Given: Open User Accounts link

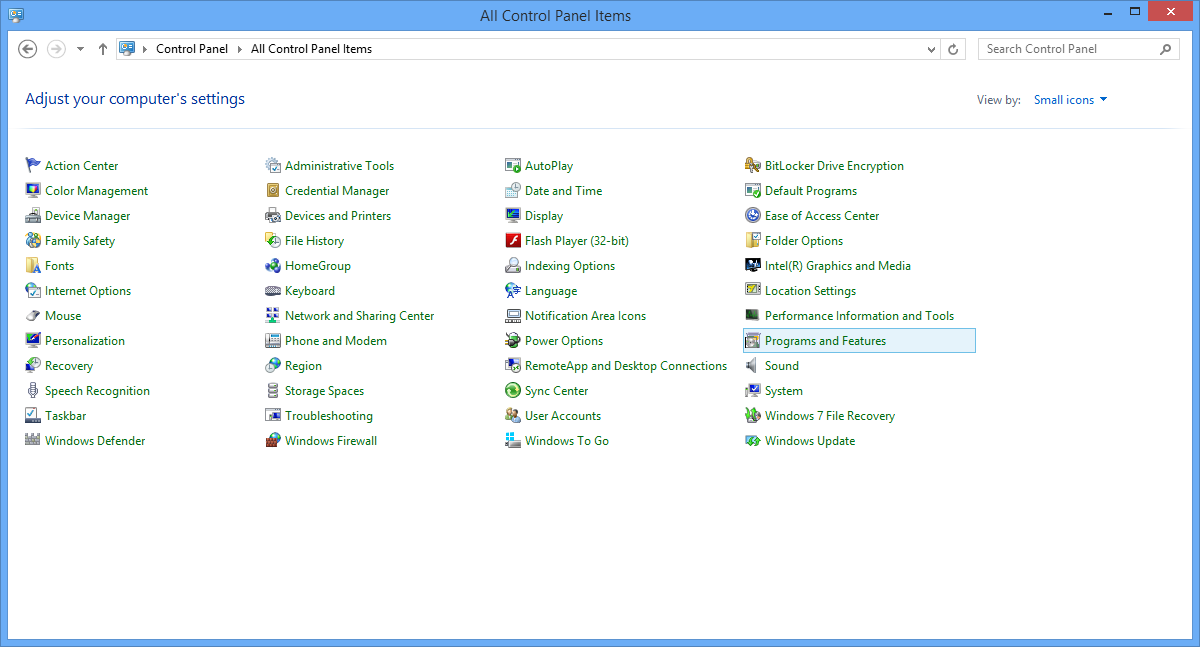Looking at the screenshot, I should click(x=563, y=416).
